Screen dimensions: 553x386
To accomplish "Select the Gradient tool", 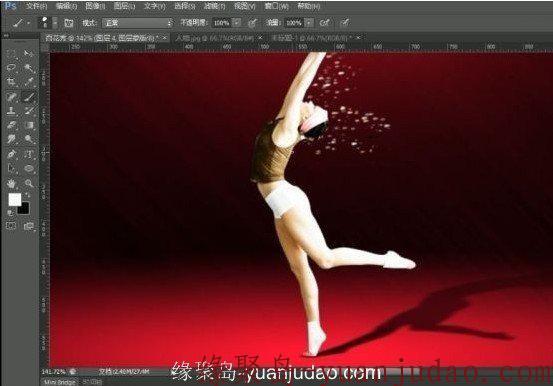I will [x=29, y=125].
